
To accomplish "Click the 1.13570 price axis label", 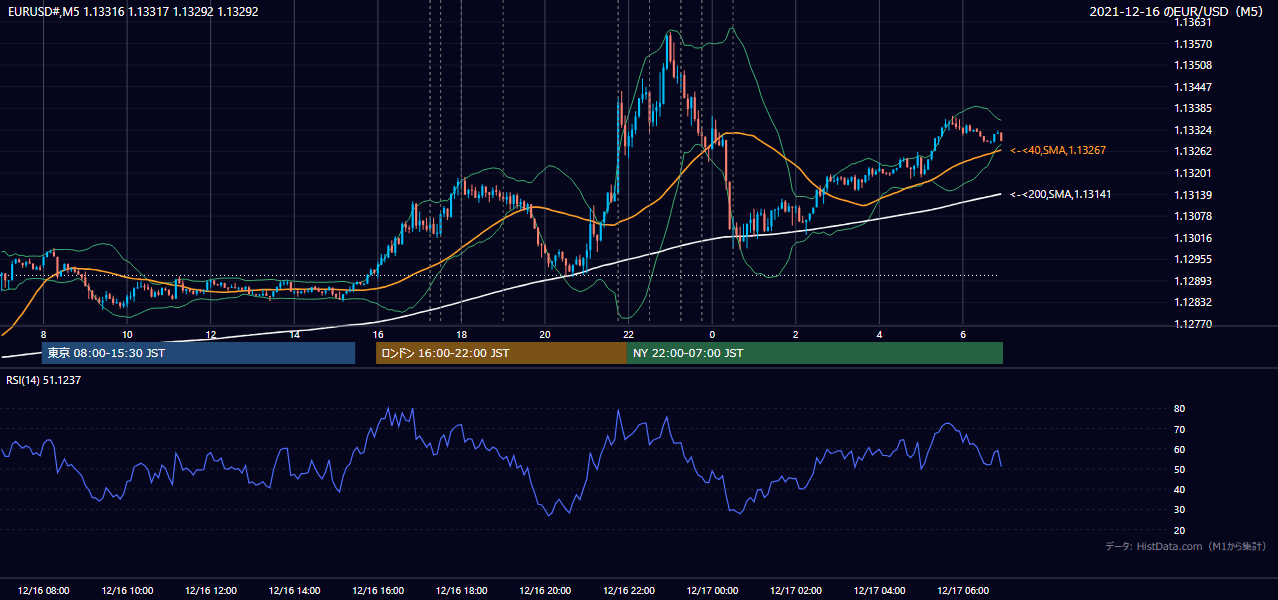I will coord(1194,44).
